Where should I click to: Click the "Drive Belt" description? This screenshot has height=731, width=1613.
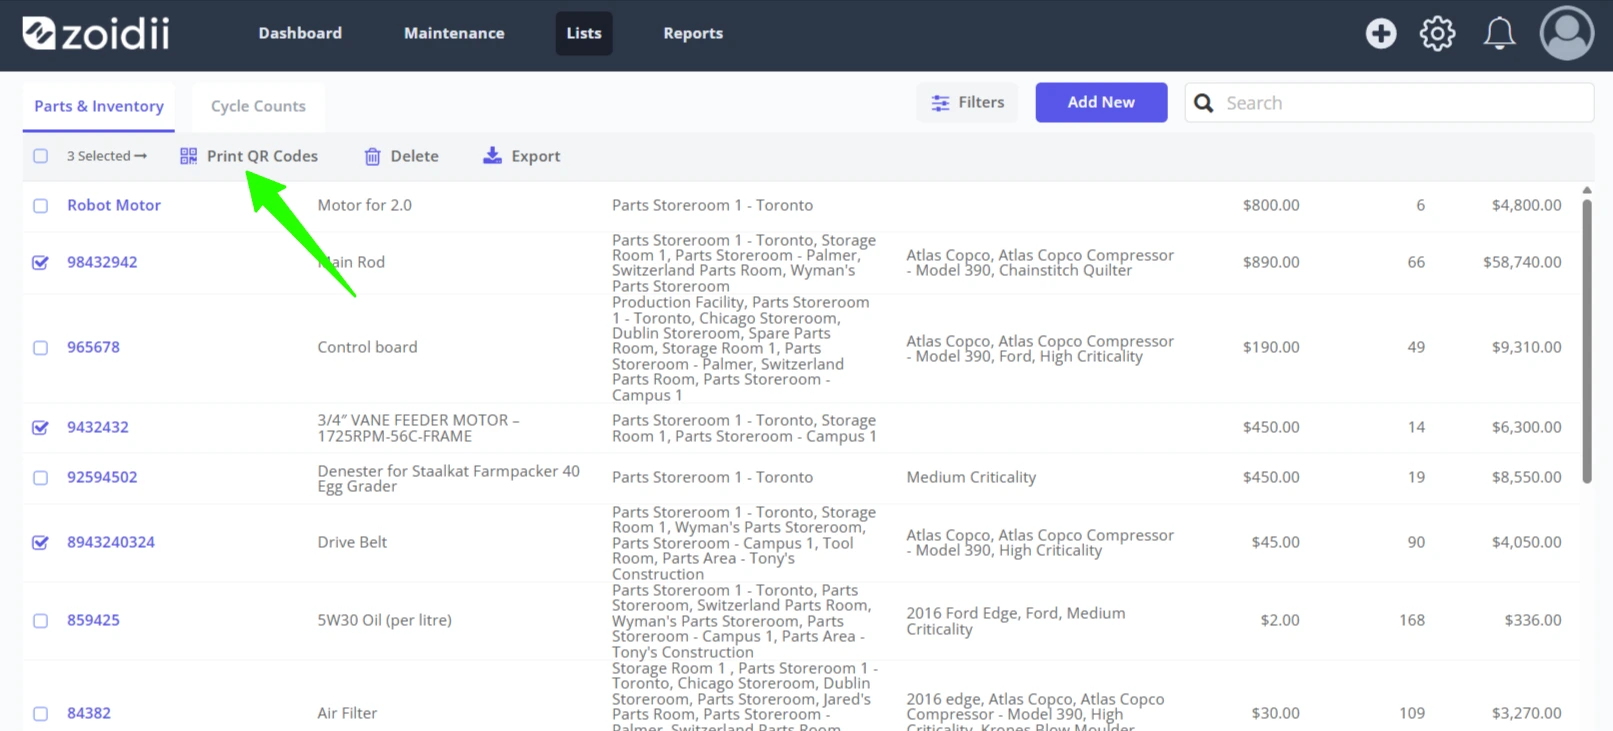[x=352, y=542]
